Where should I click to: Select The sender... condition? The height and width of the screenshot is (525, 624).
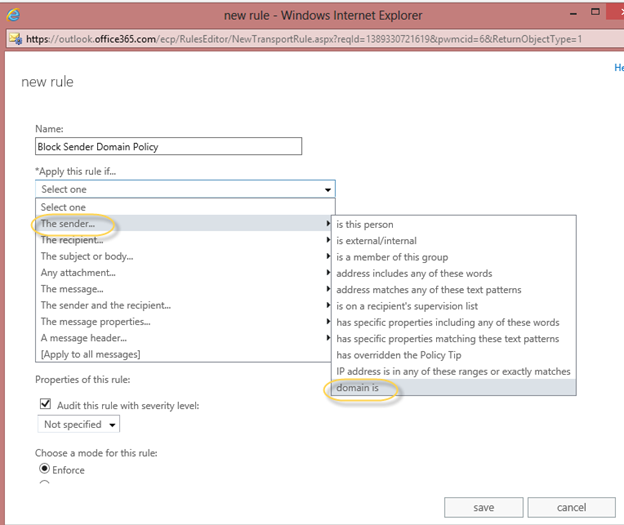pos(183,223)
